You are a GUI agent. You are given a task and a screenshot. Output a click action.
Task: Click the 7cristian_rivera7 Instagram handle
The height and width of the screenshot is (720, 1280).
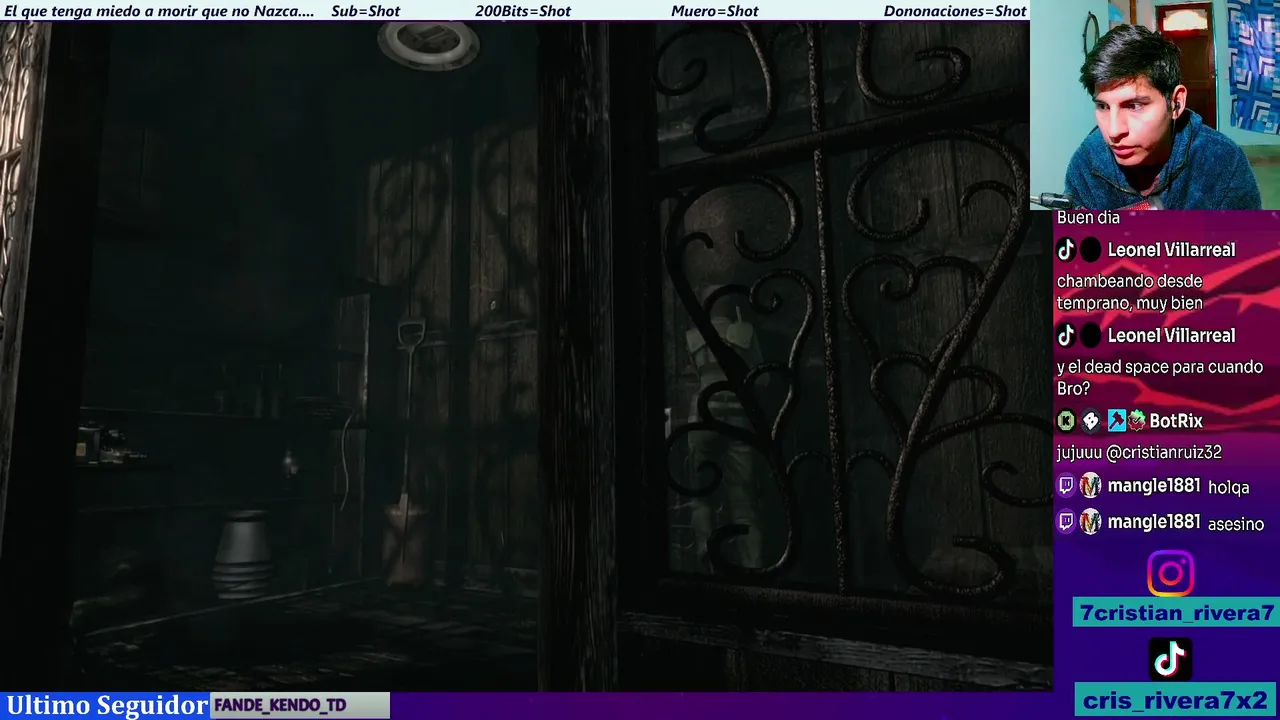click(1177, 613)
